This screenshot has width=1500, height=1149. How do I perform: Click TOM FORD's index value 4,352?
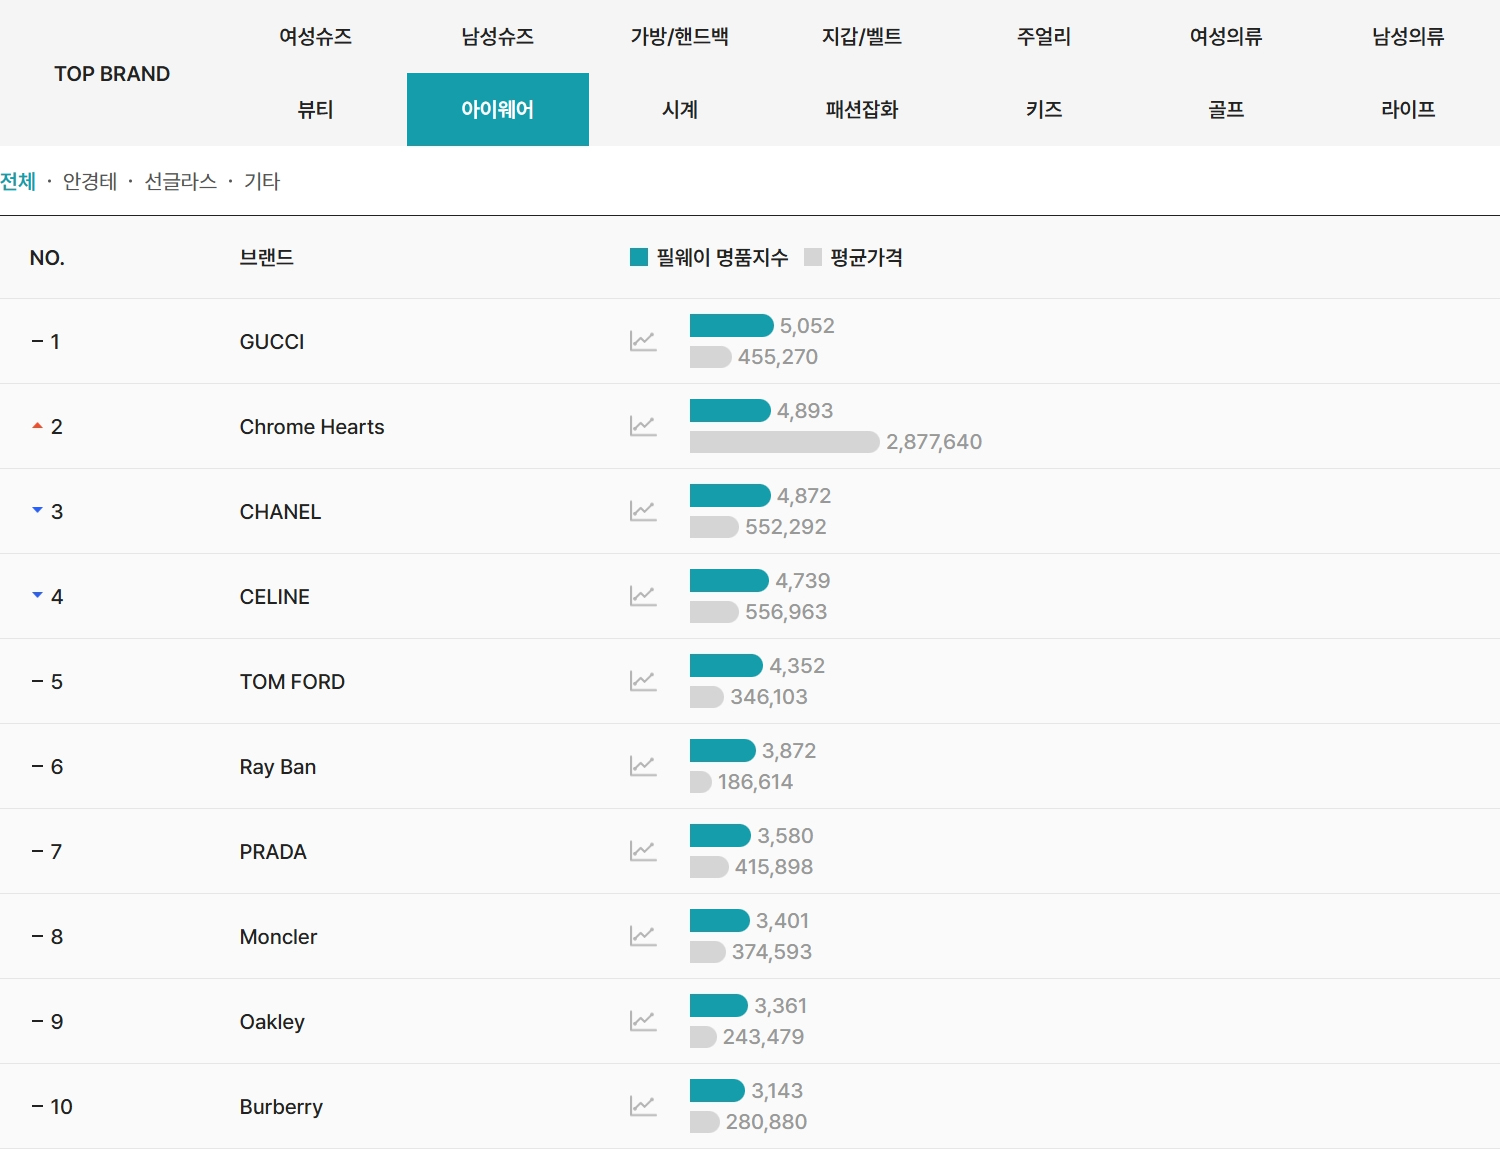click(x=797, y=666)
